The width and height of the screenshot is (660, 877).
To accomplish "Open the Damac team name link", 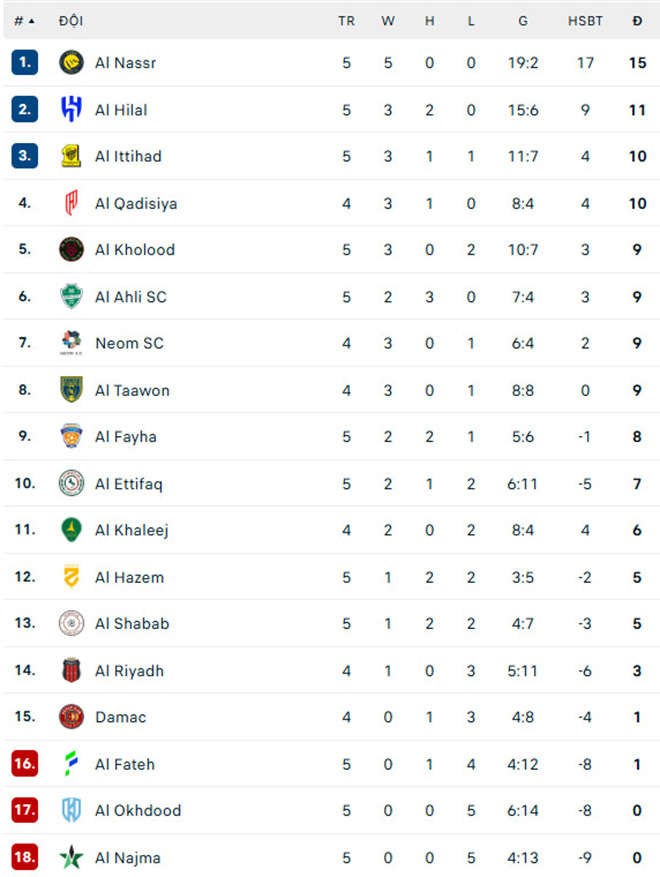I will tap(120, 717).
